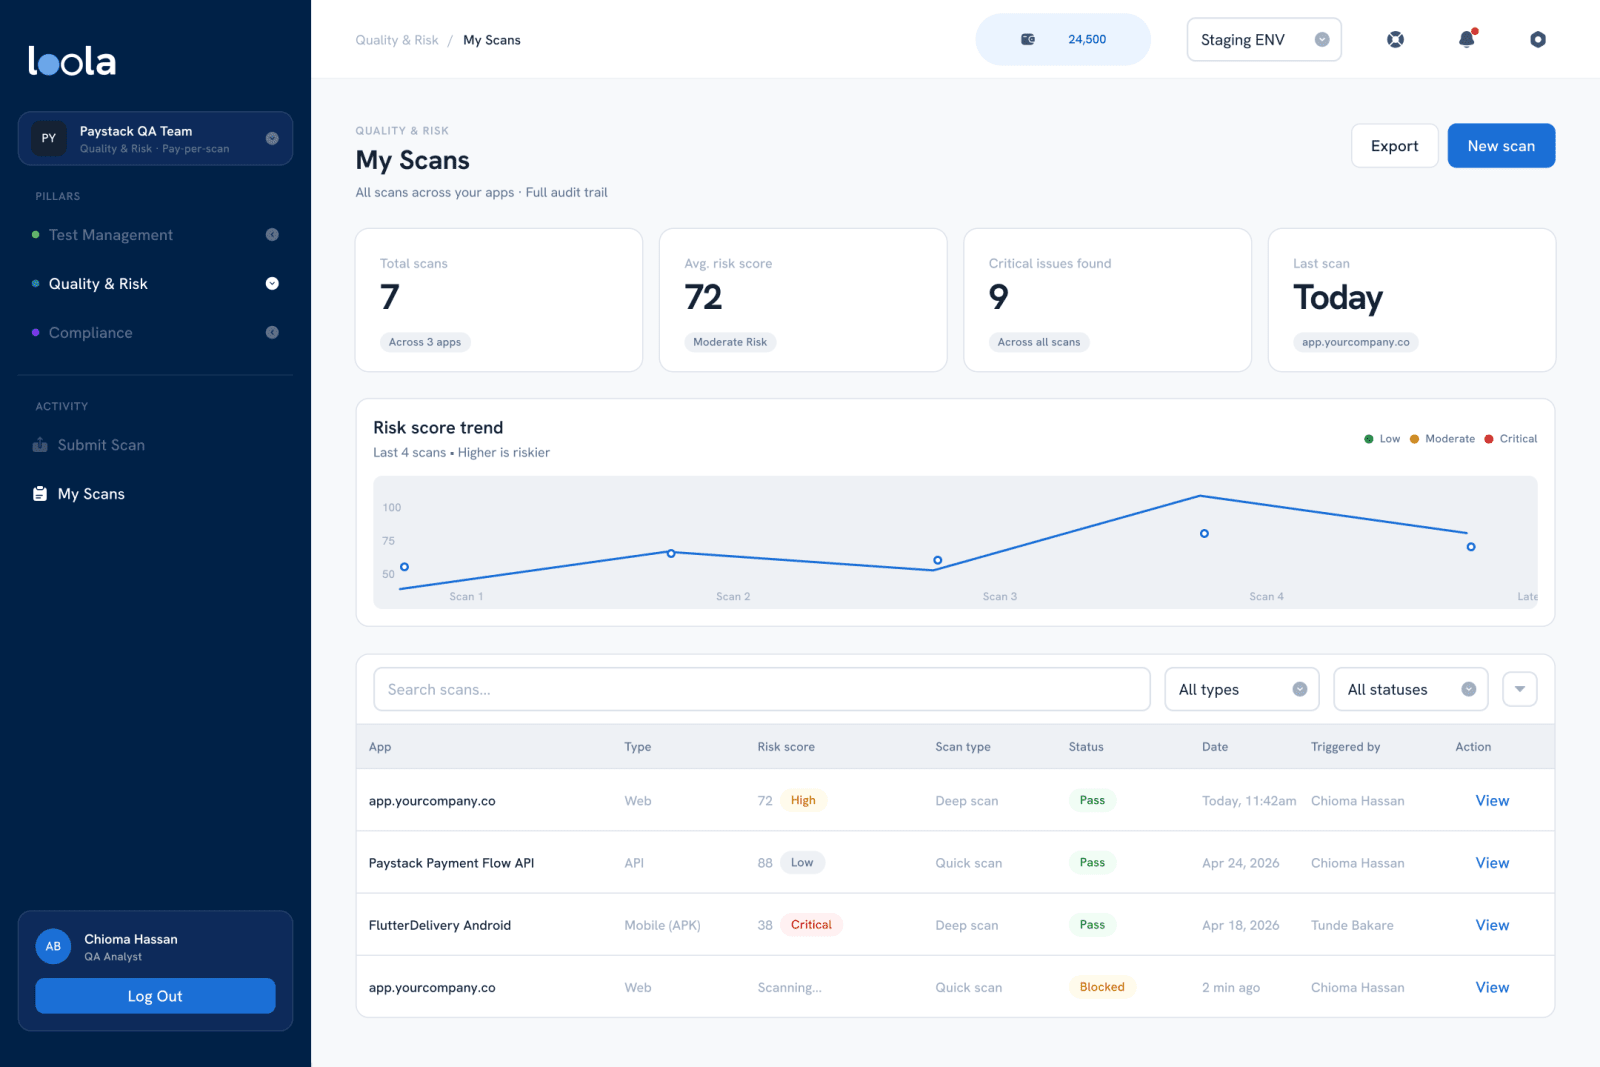Open Test Management pillar
1600x1067 pixels.
coord(111,235)
